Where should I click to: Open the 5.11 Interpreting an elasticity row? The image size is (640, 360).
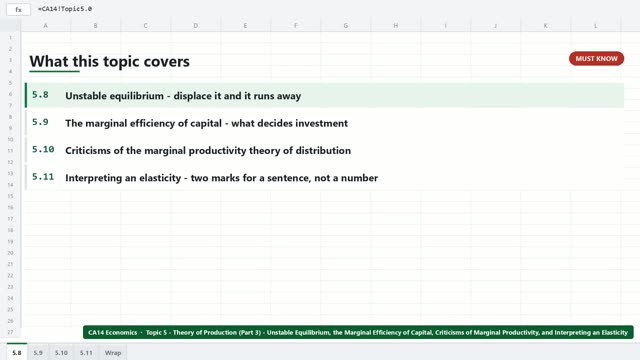coord(324,178)
